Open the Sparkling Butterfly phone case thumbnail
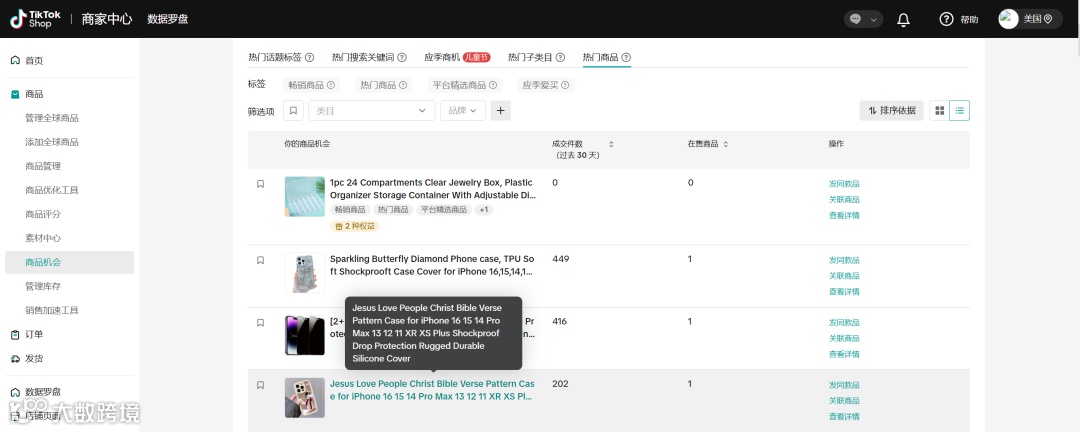The width and height of the screenshot is (1080, 432). point(304,273)
